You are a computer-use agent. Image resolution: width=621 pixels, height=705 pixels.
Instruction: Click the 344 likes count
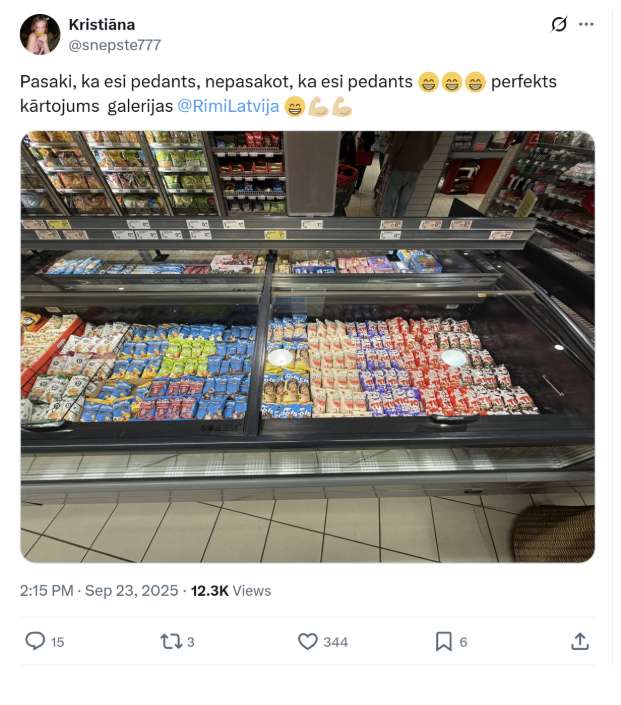tap(335, 642)
